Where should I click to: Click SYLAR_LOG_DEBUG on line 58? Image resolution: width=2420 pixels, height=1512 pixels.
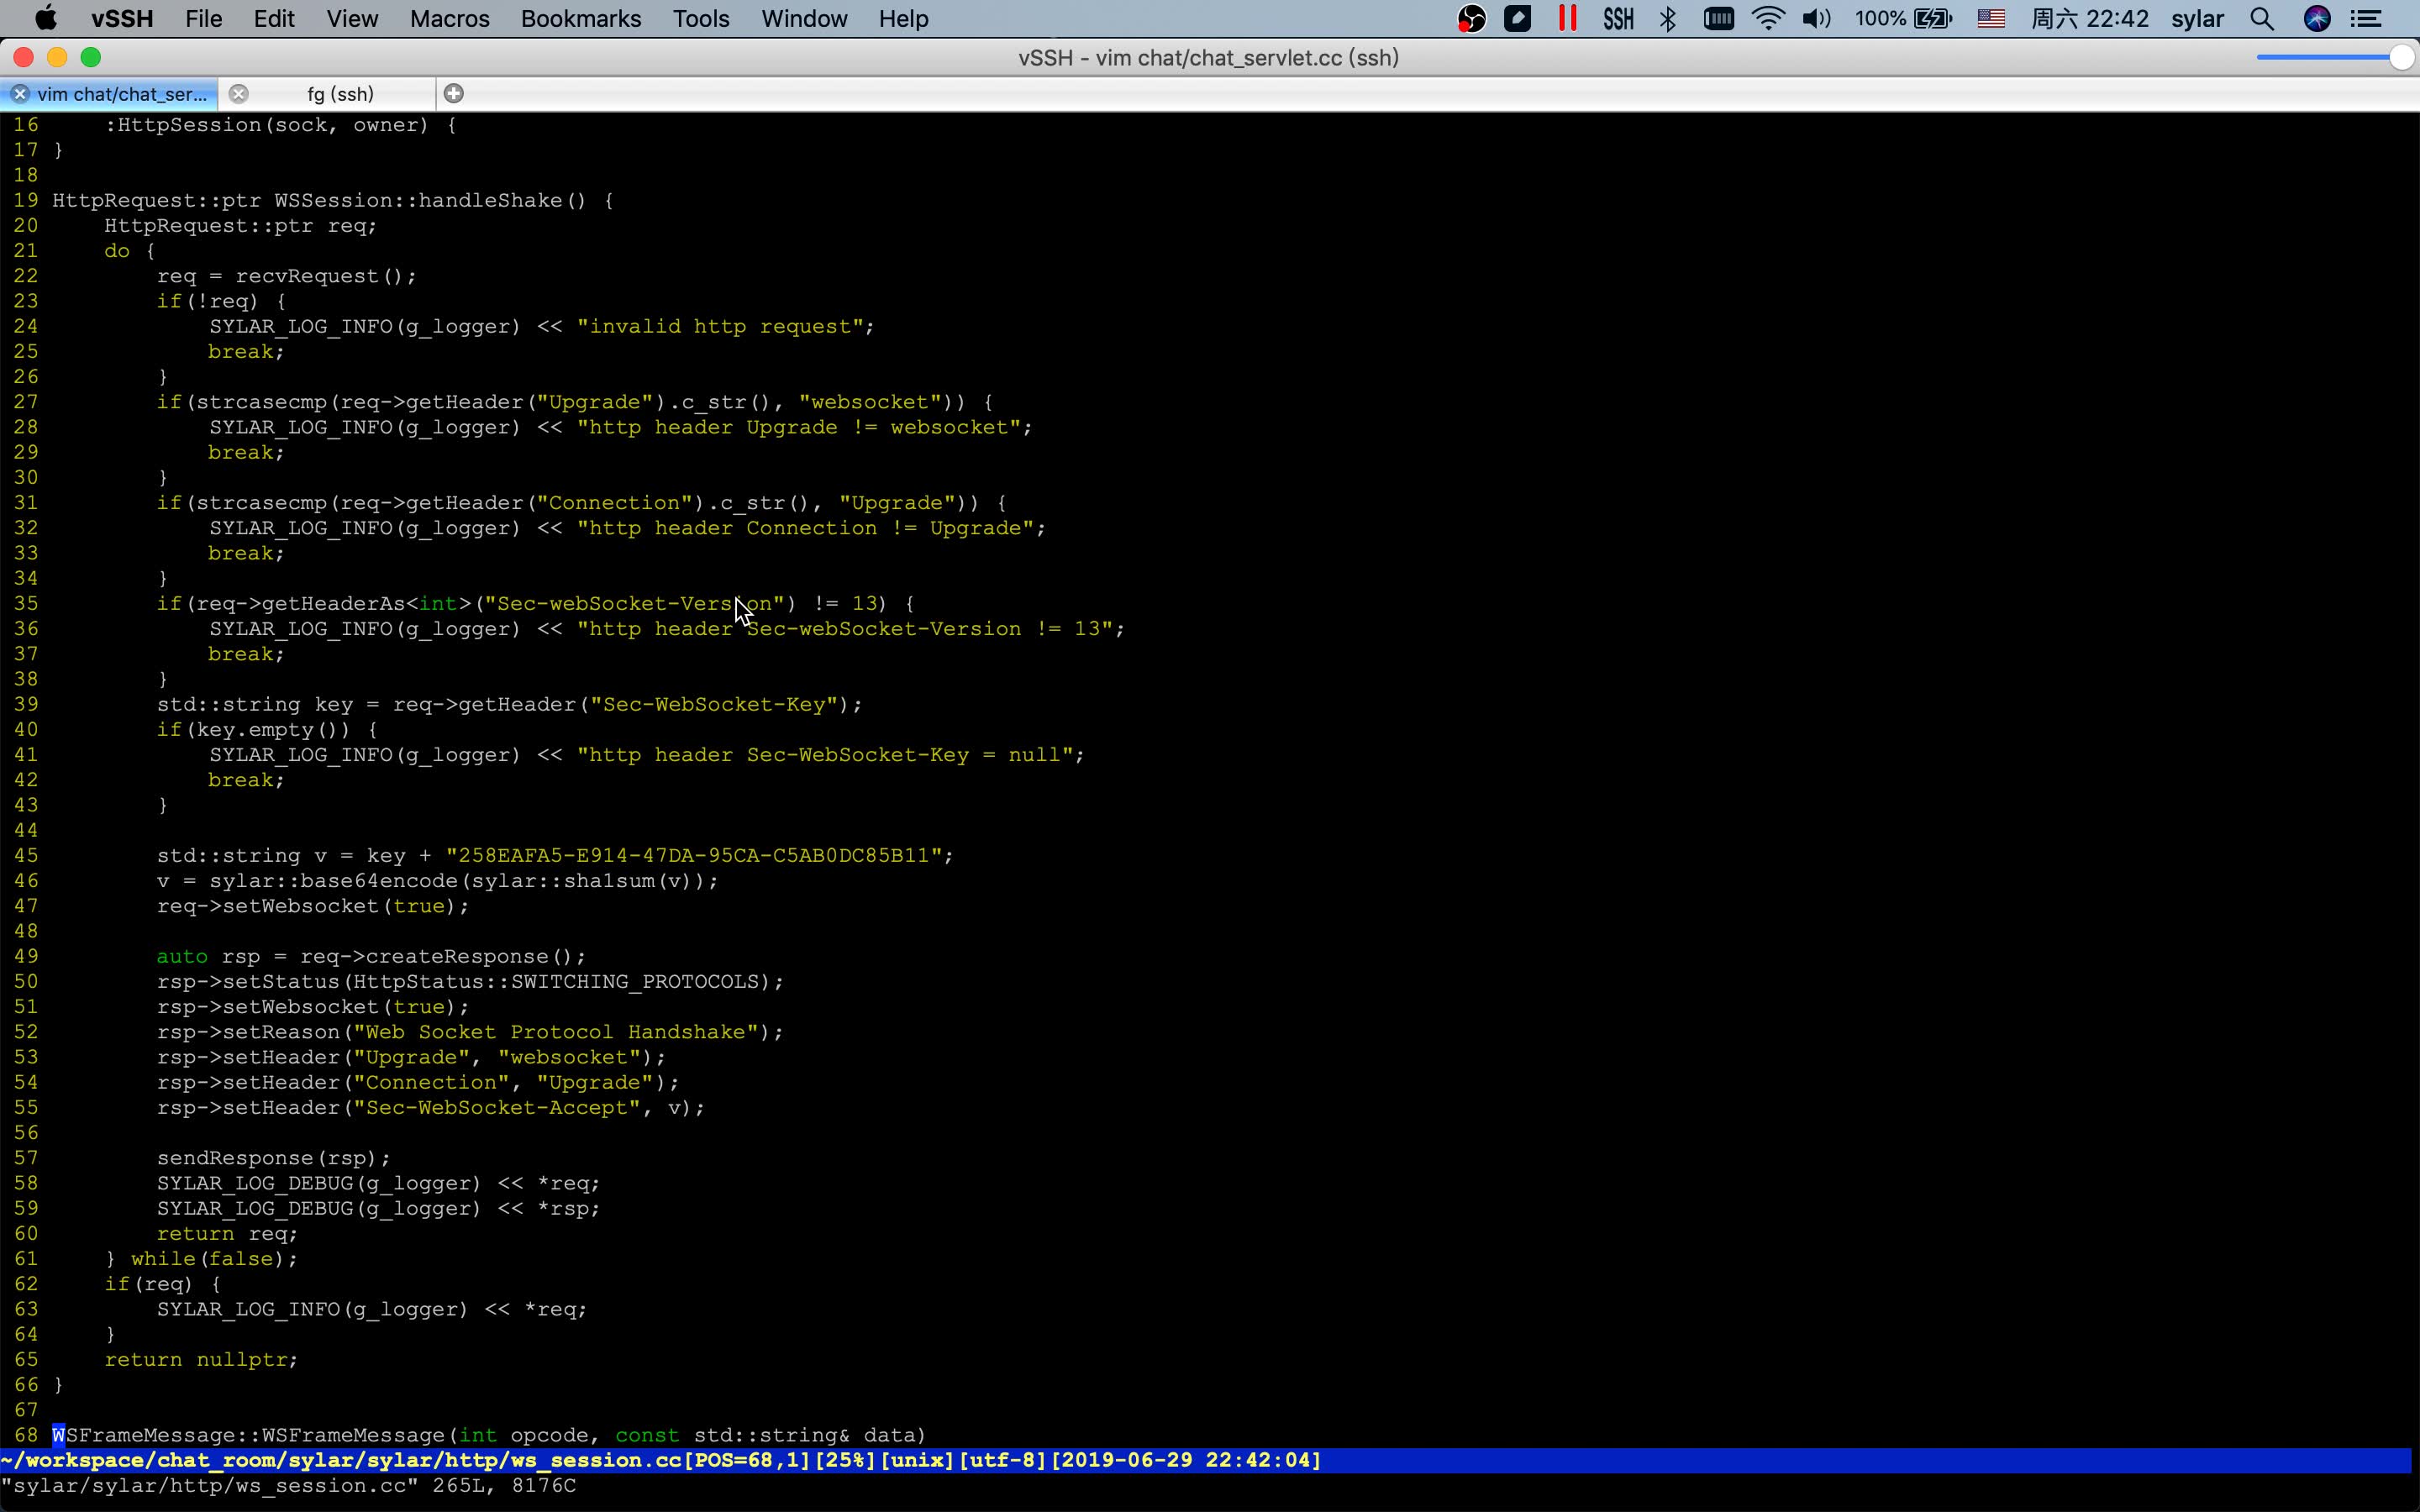(x=255, y=1184)
